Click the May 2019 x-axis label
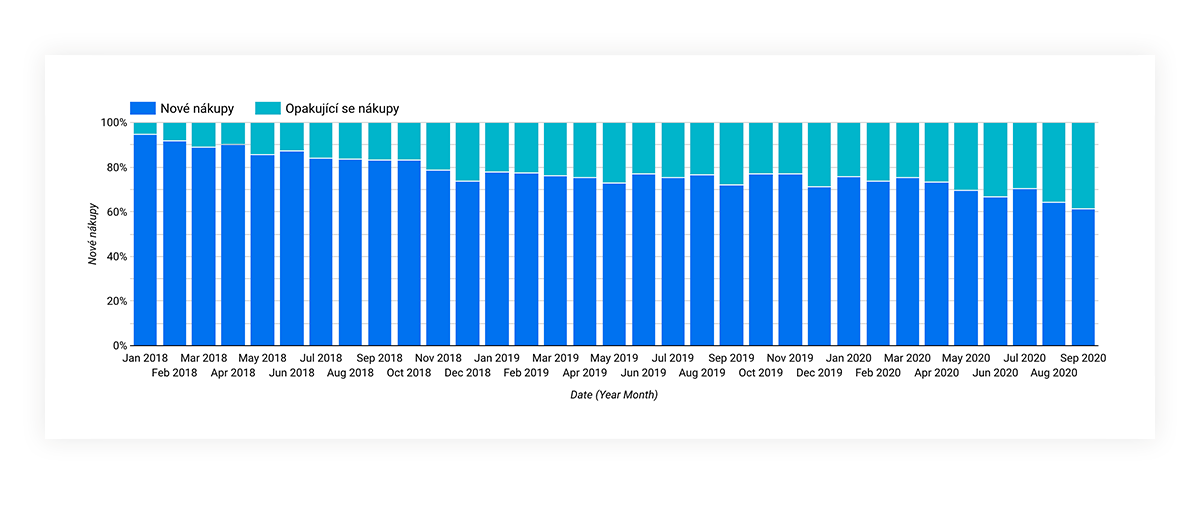The height and width of the screenshot is (522, 1200). pyautogui.click(x=614, y=357)
